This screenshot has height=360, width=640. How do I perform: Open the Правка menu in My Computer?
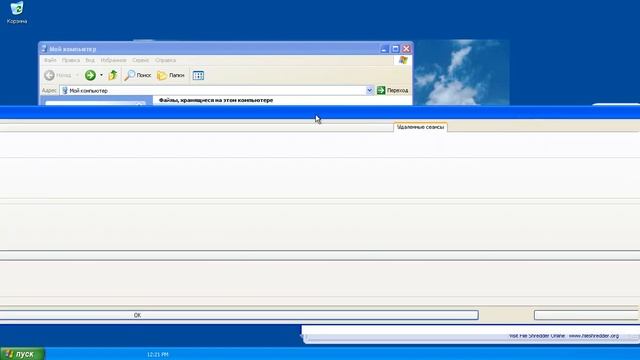tap(71, 60)
